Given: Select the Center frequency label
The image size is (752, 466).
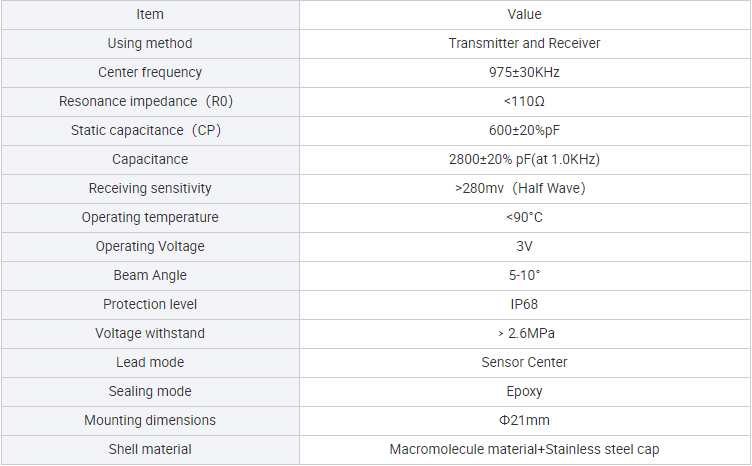Looking at the screenshot, I should tap(150, 72).
